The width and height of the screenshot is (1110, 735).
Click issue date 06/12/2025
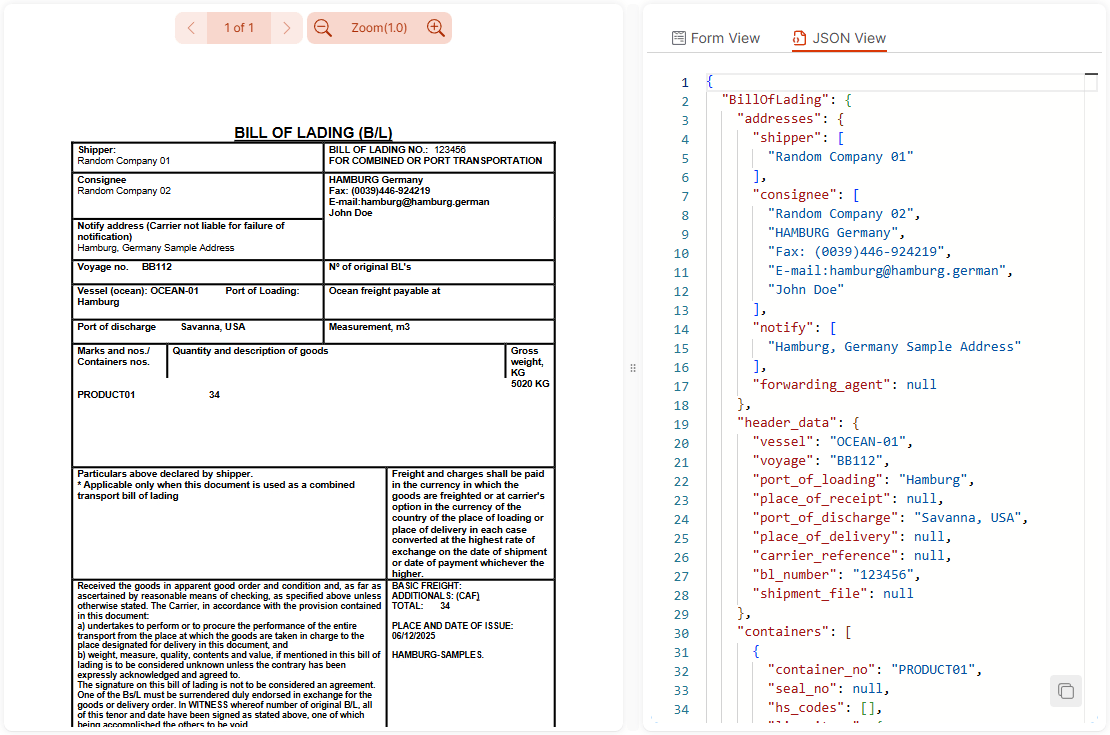414,636
